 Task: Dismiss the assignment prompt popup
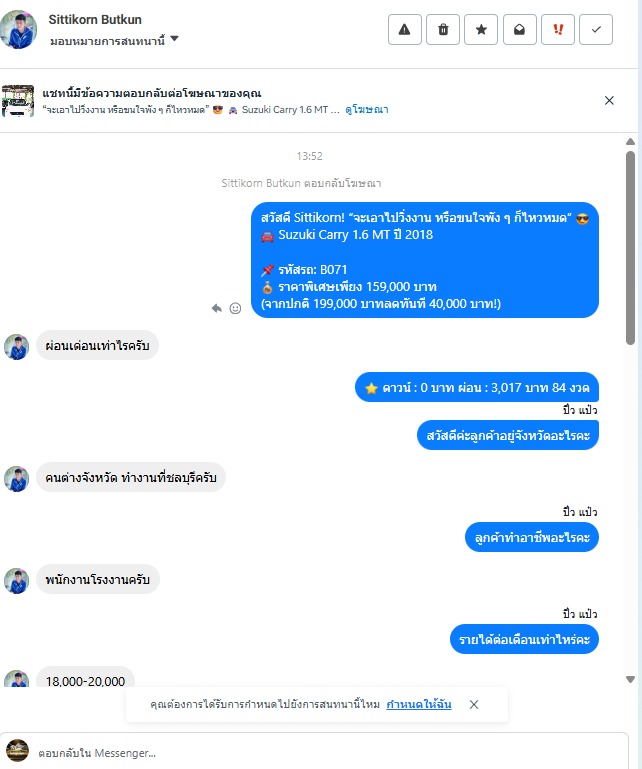tap(474, 705)
